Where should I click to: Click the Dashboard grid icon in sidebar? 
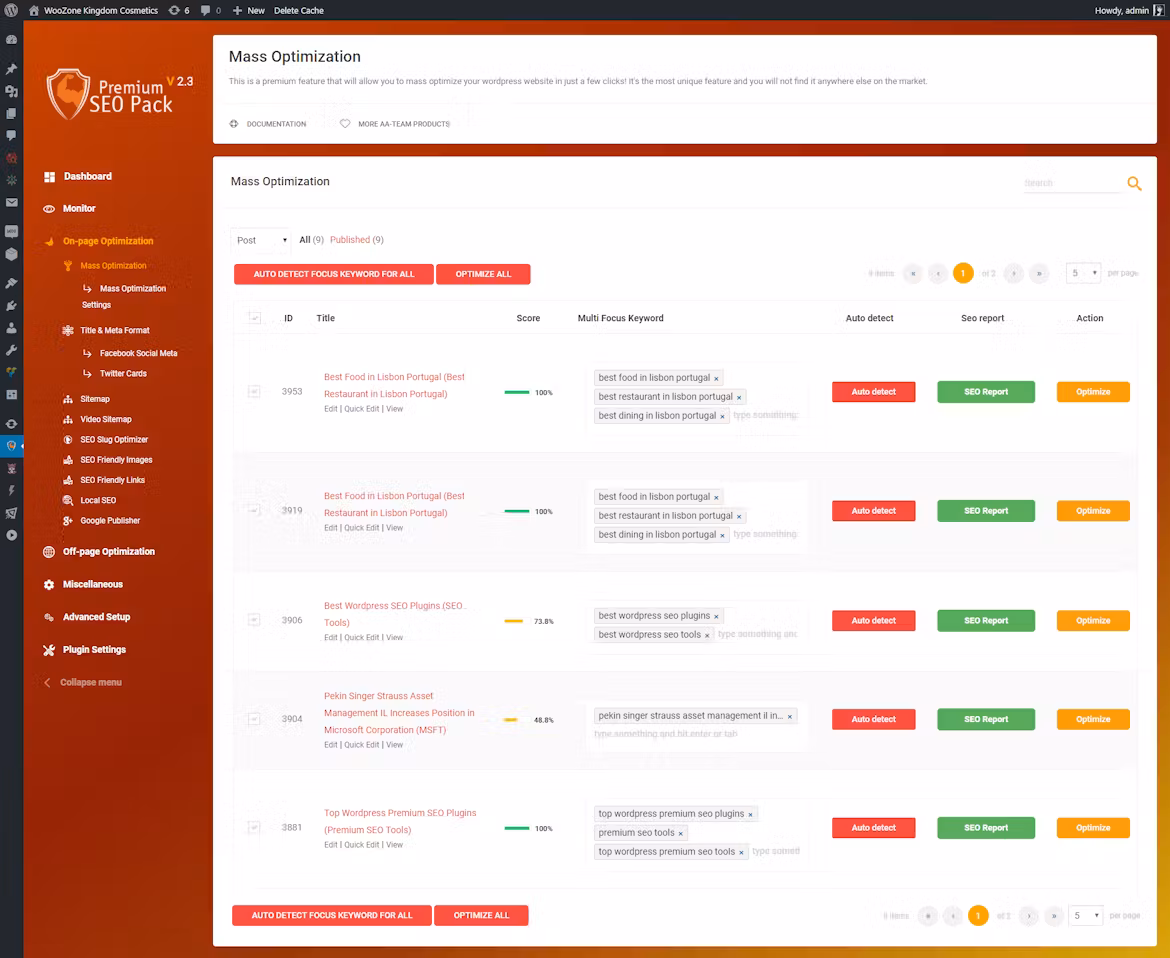tap(49, 177)
